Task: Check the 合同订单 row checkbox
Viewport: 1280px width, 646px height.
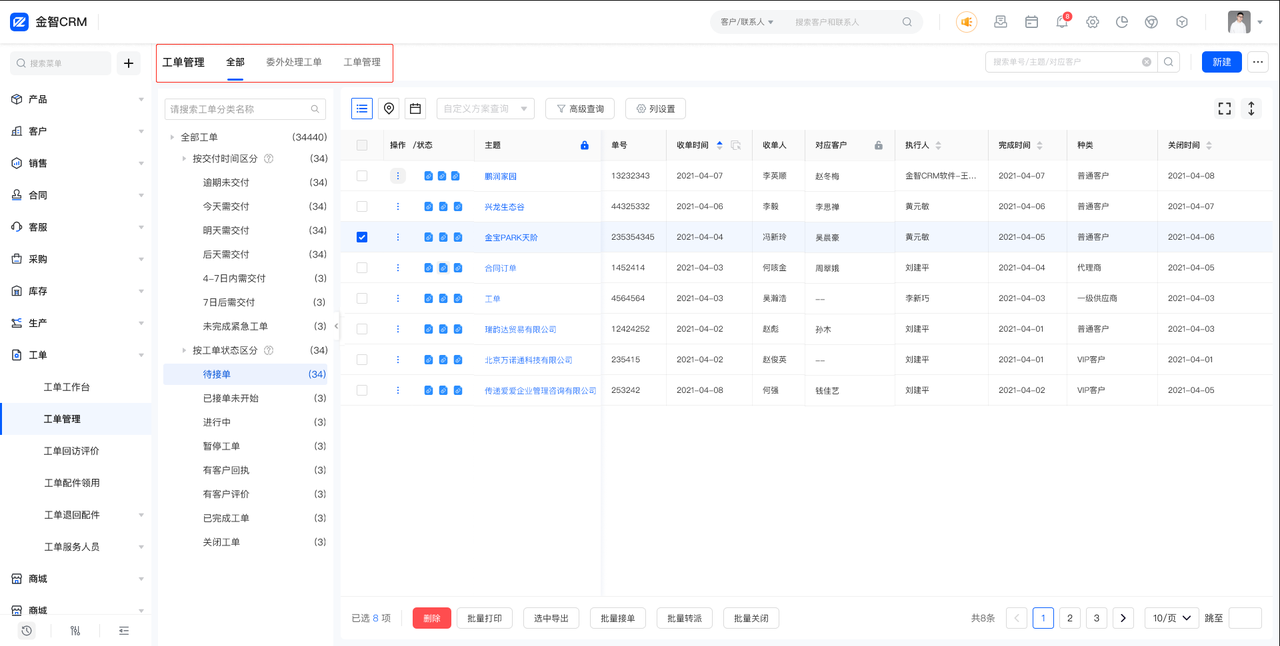Action: (362, 268)
